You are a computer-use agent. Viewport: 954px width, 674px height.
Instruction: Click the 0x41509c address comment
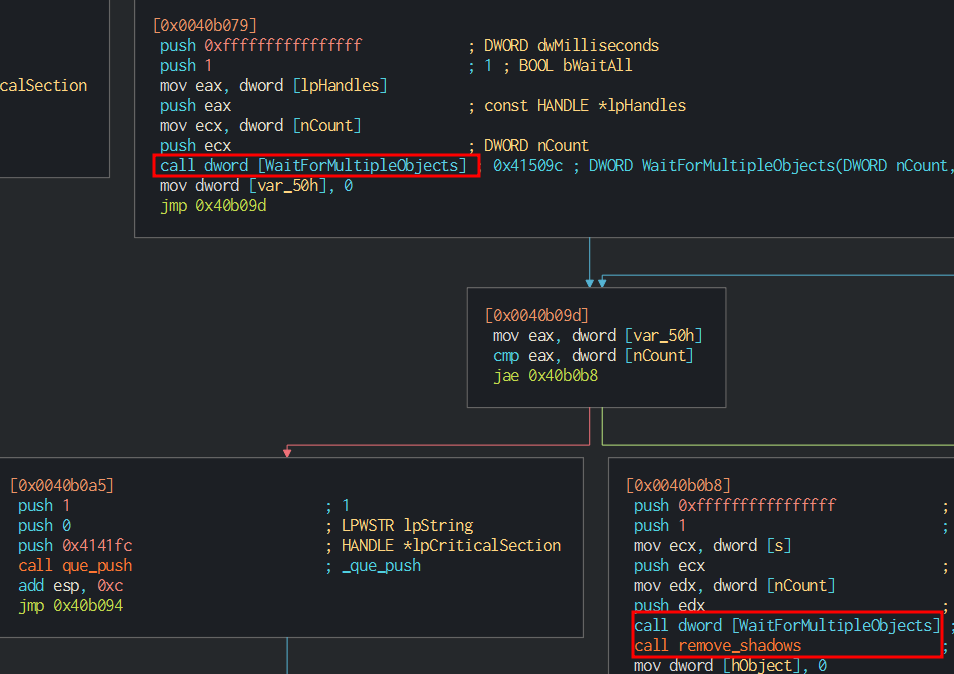point(529,165)
